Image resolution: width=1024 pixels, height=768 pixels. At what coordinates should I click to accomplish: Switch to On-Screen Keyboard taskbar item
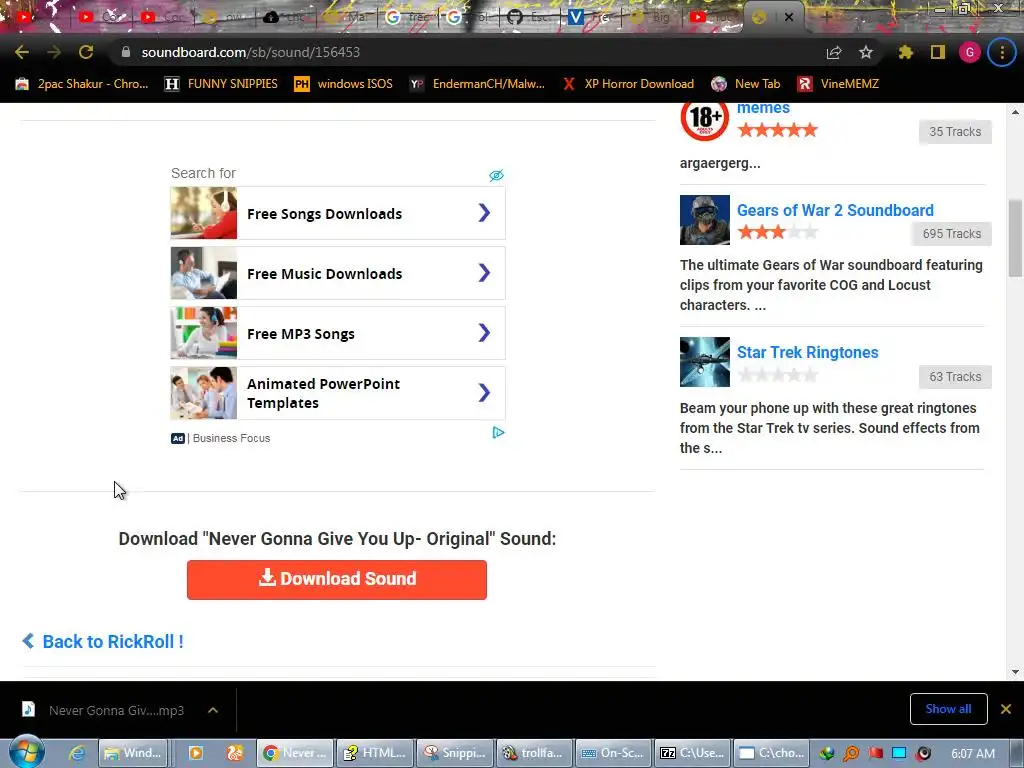coord(614,753)
